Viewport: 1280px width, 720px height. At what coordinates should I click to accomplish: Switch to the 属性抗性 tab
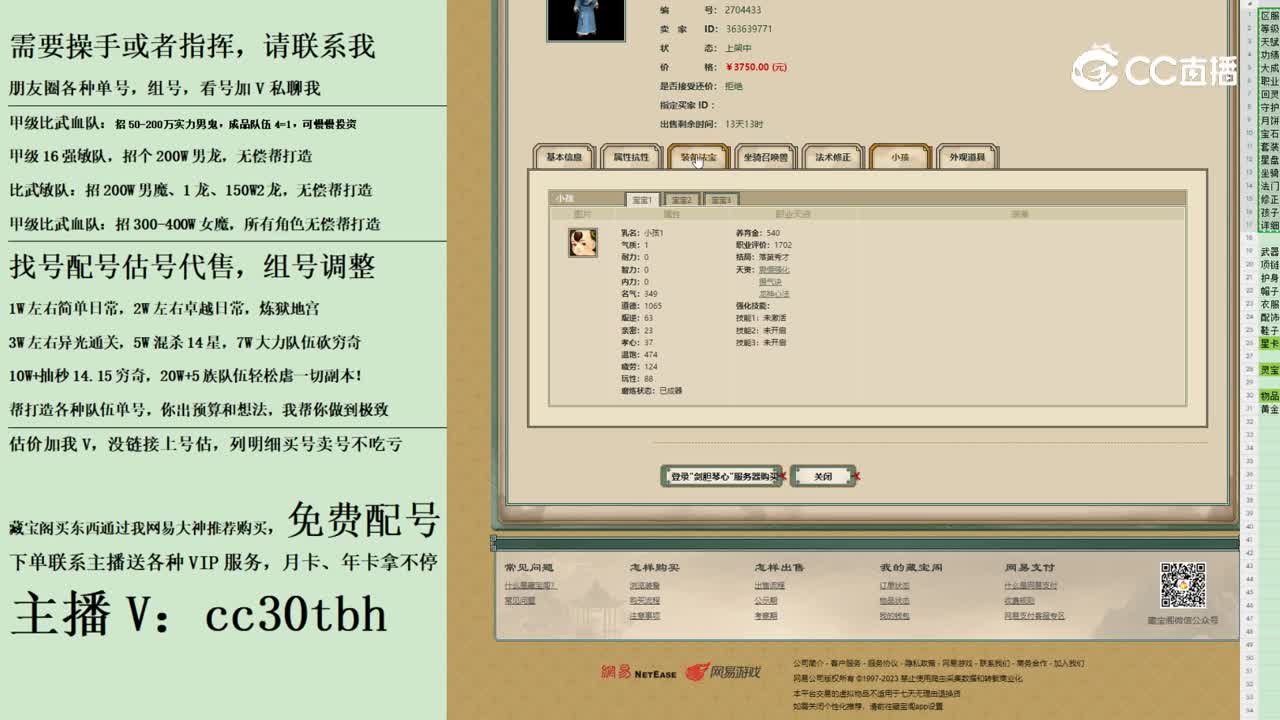pyautogui.click(x=631, y=157)
